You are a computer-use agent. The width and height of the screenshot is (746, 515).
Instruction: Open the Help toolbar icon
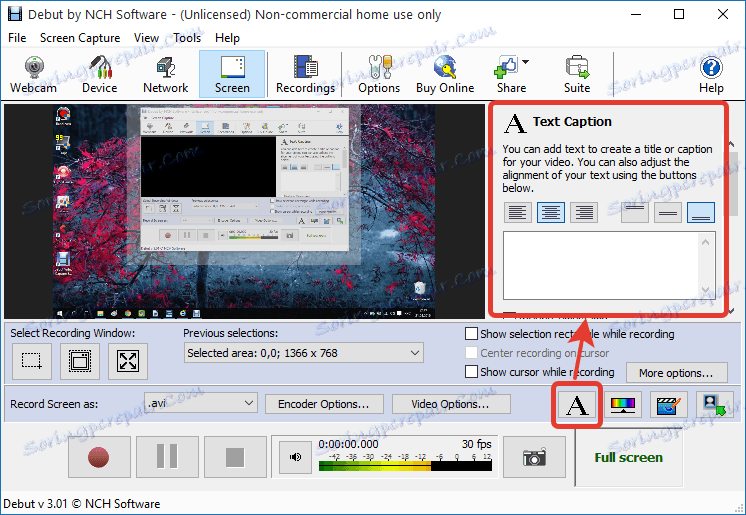click(x=711, y=75)
